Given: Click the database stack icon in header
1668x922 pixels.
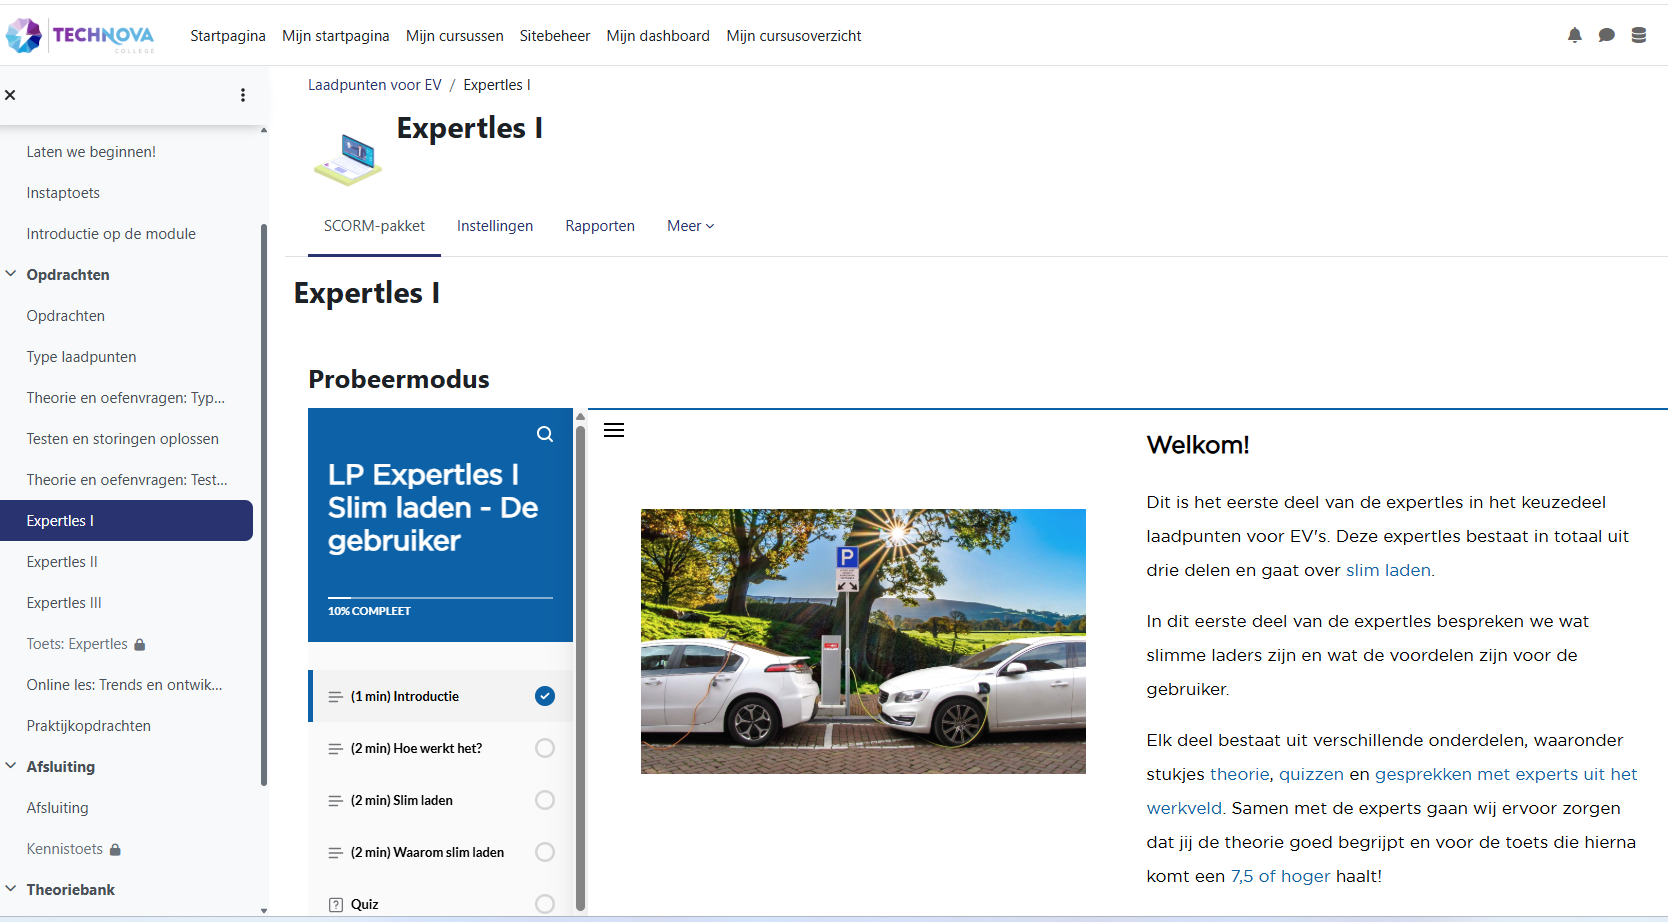Looking at the screenshot, I should click(1638, 36).
